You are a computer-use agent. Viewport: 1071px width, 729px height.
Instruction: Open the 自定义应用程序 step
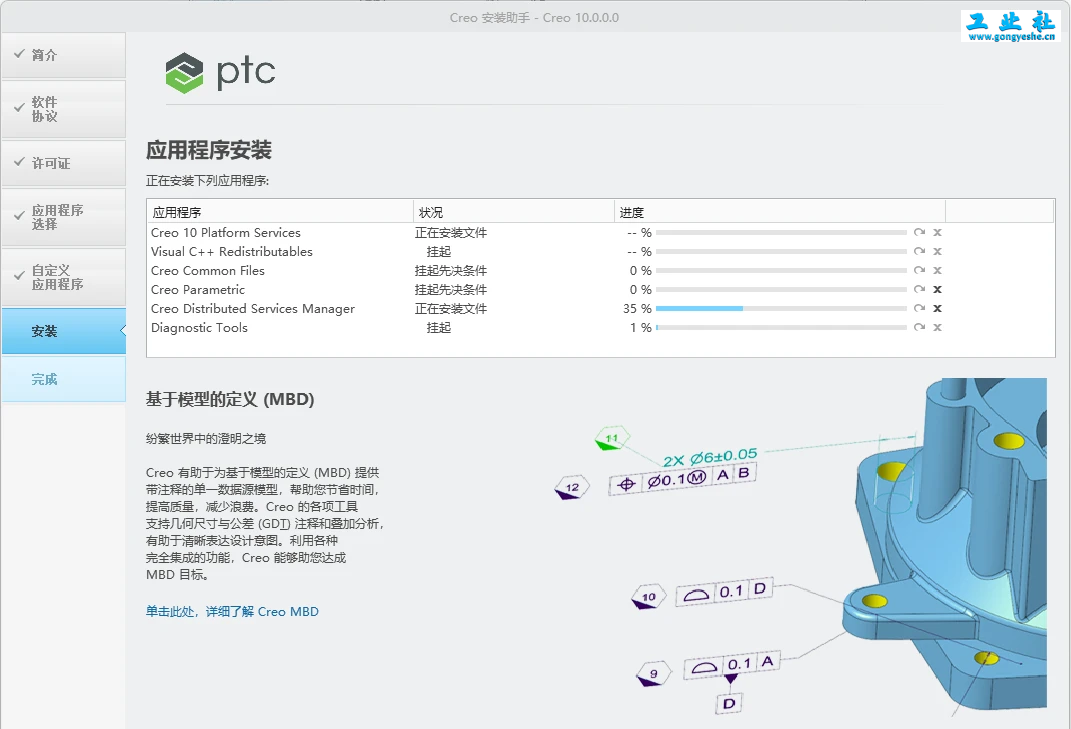64,277
